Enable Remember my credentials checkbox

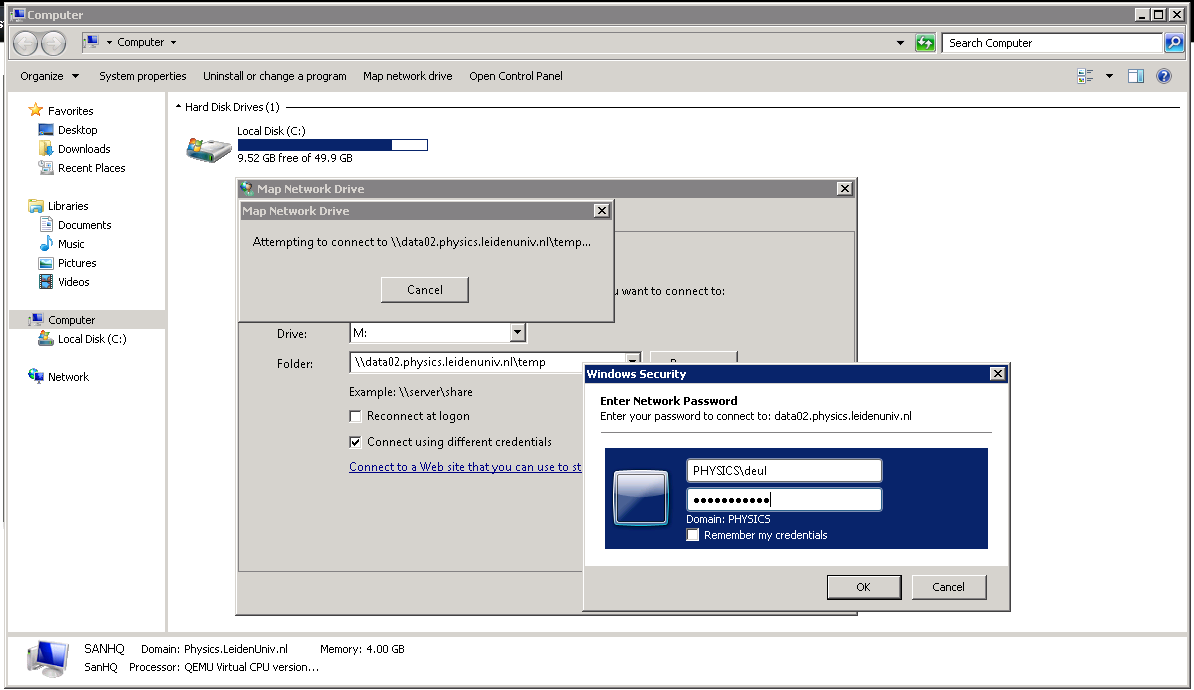(x=693, y=535)
